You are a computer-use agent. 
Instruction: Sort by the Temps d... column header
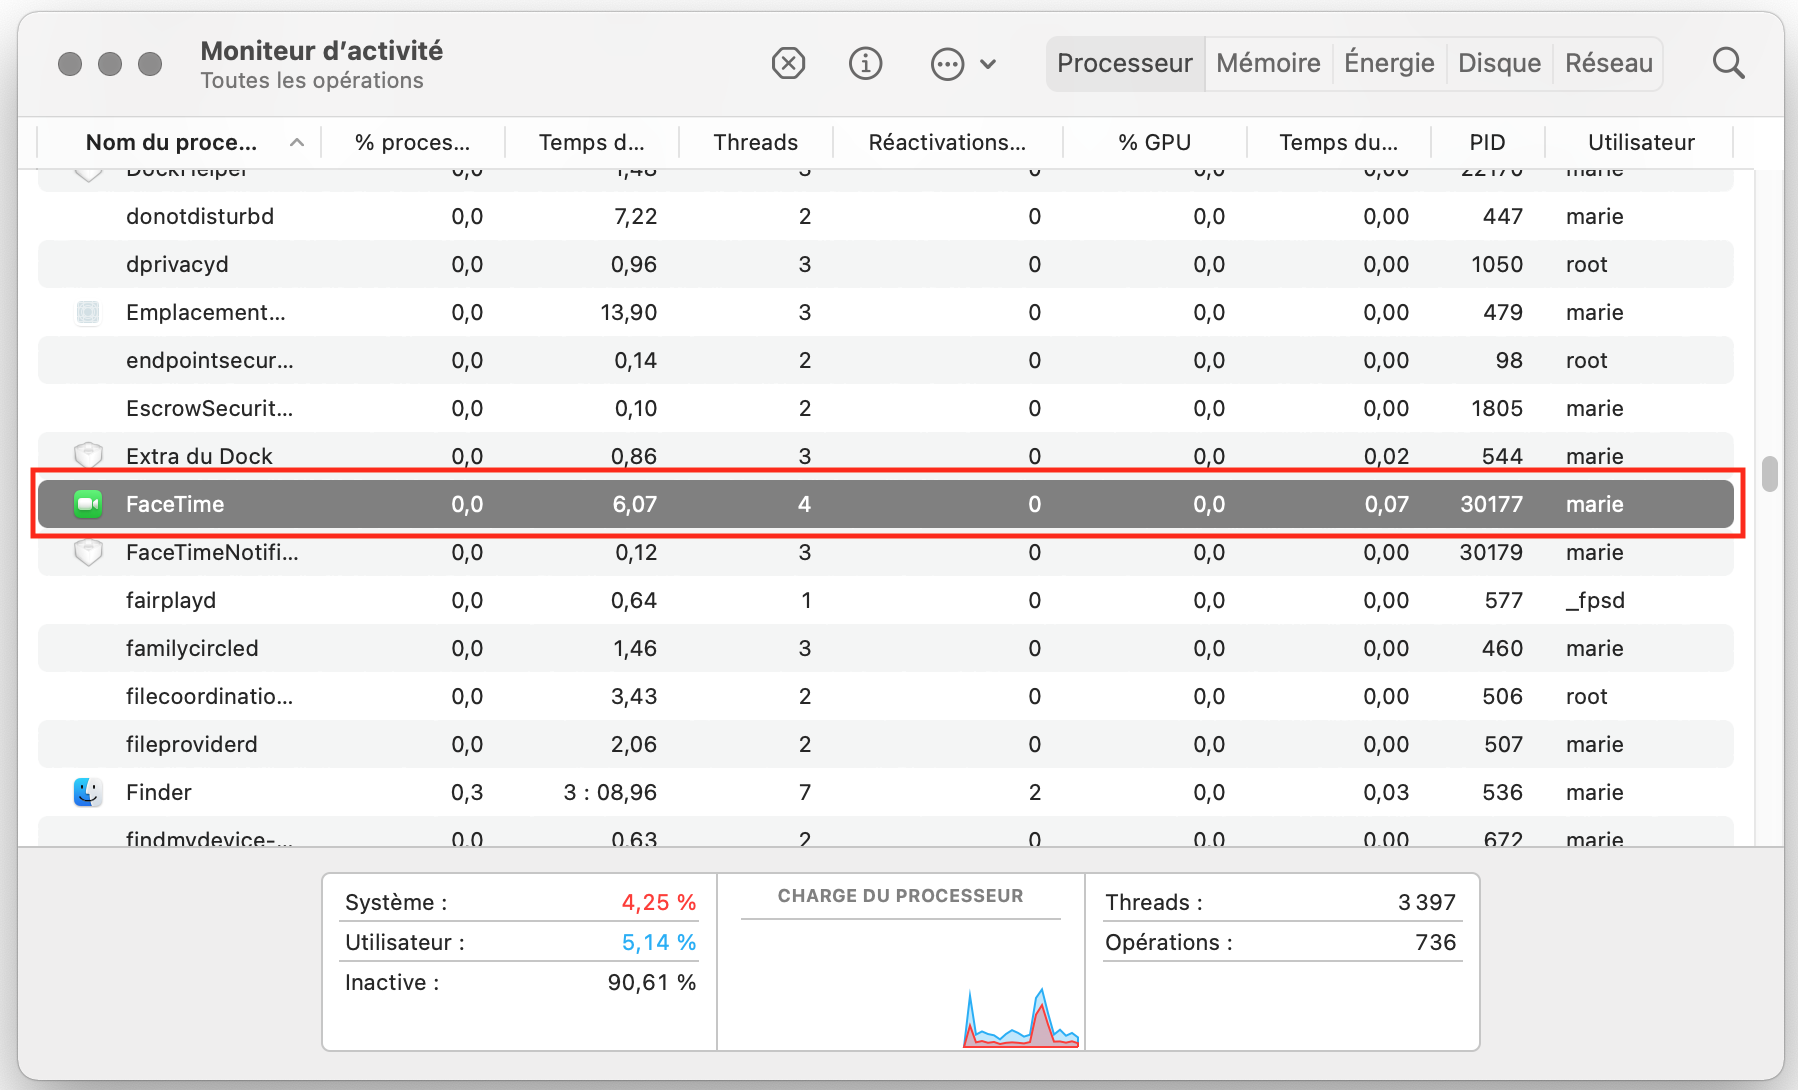pos(591,142)
